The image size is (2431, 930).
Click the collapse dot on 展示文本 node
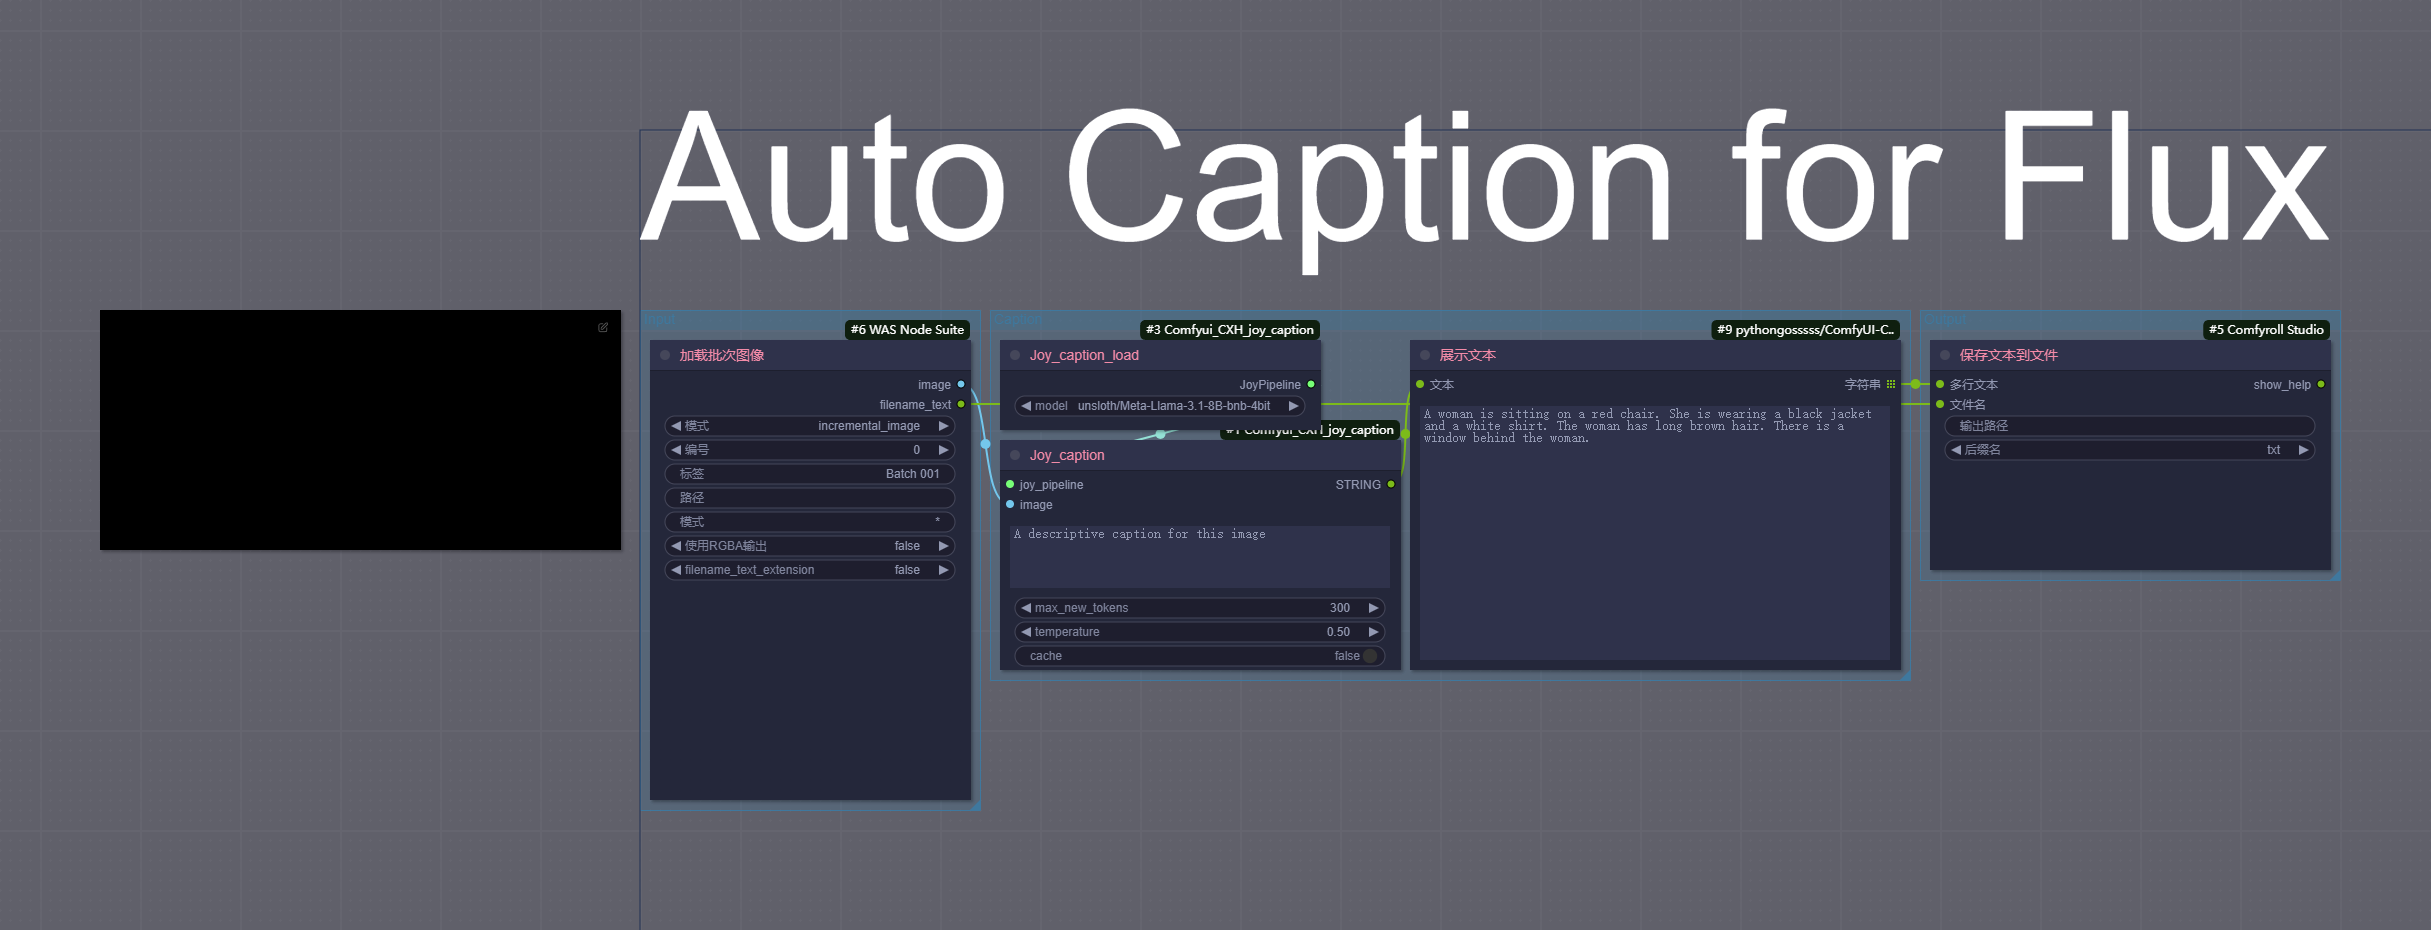tap(1425, 355)
